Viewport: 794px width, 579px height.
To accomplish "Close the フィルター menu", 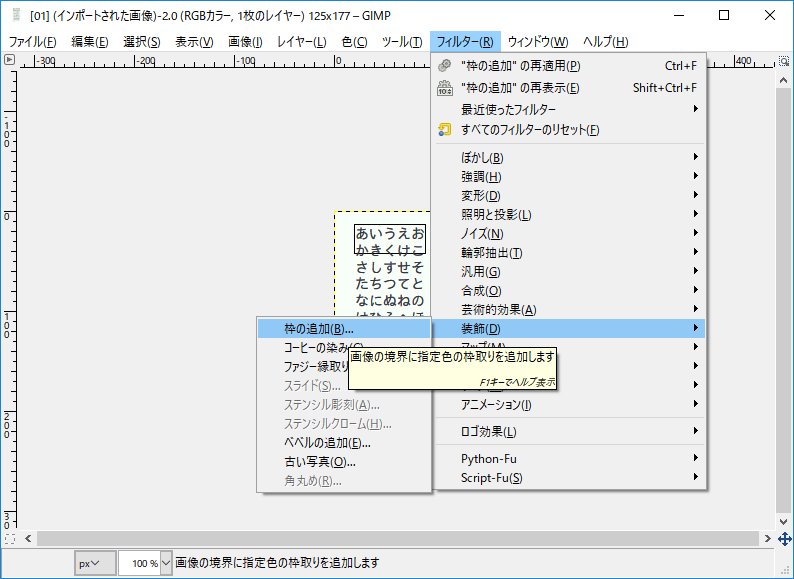I will 465,42.
